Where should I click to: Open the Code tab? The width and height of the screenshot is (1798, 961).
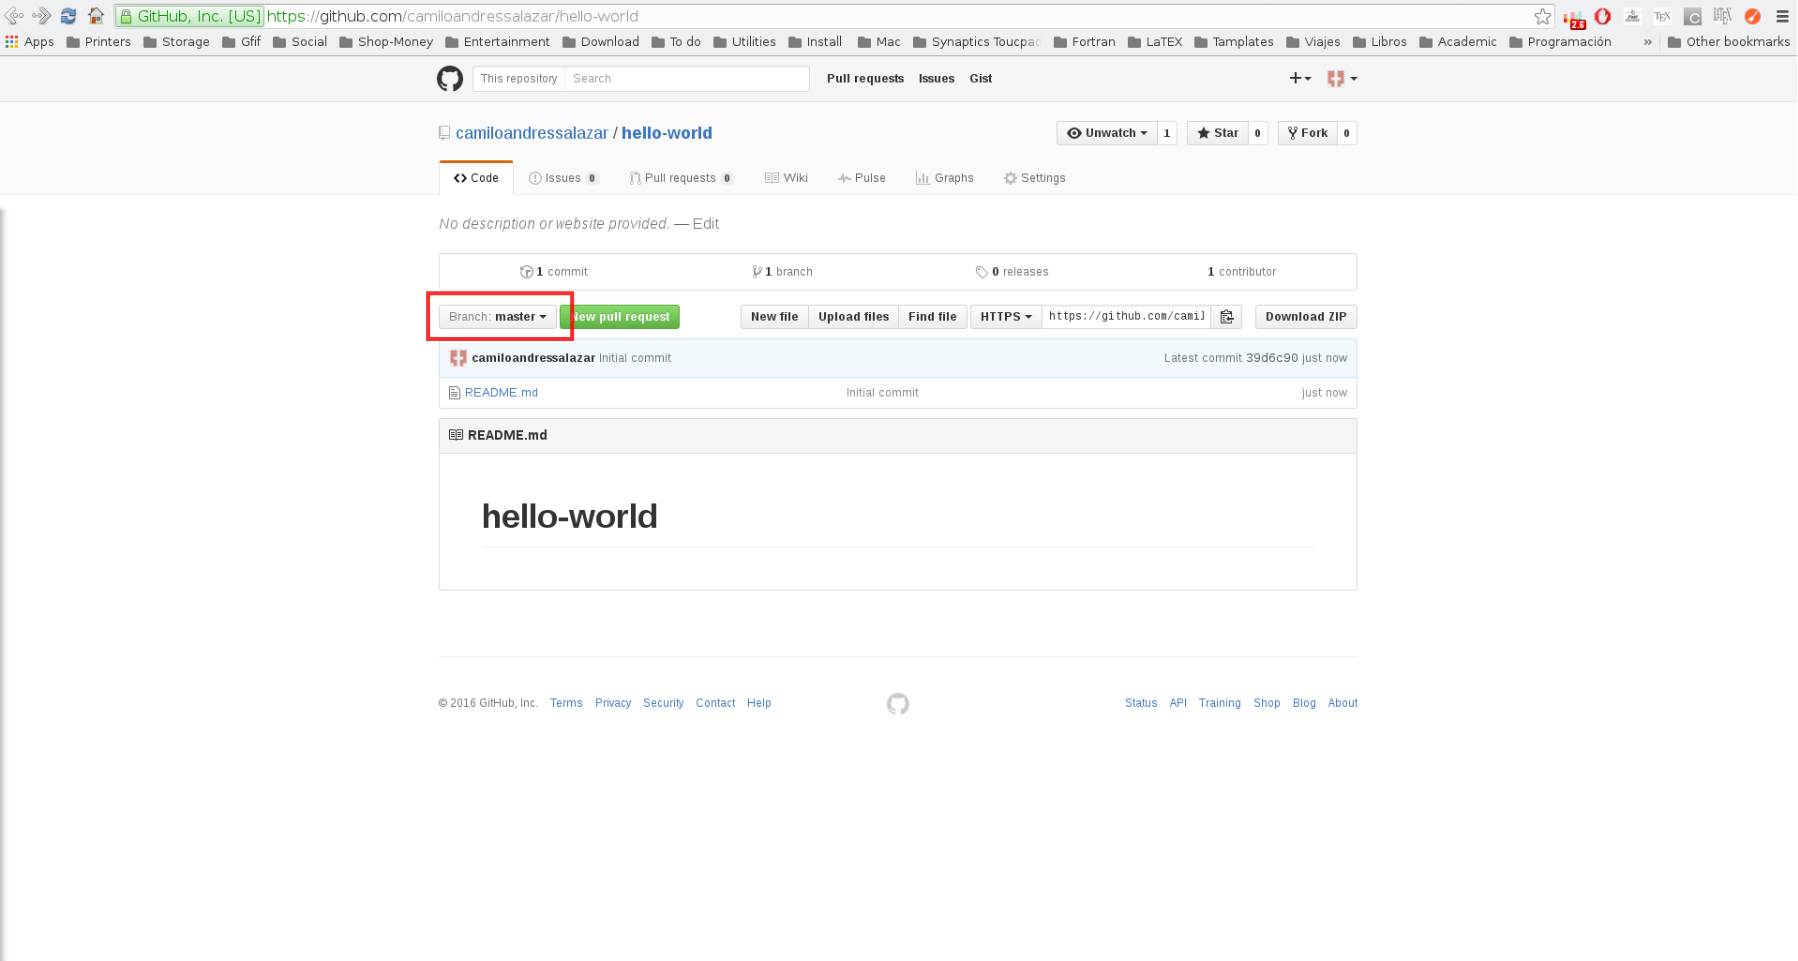pyautogui.click(x=476, y=178)
